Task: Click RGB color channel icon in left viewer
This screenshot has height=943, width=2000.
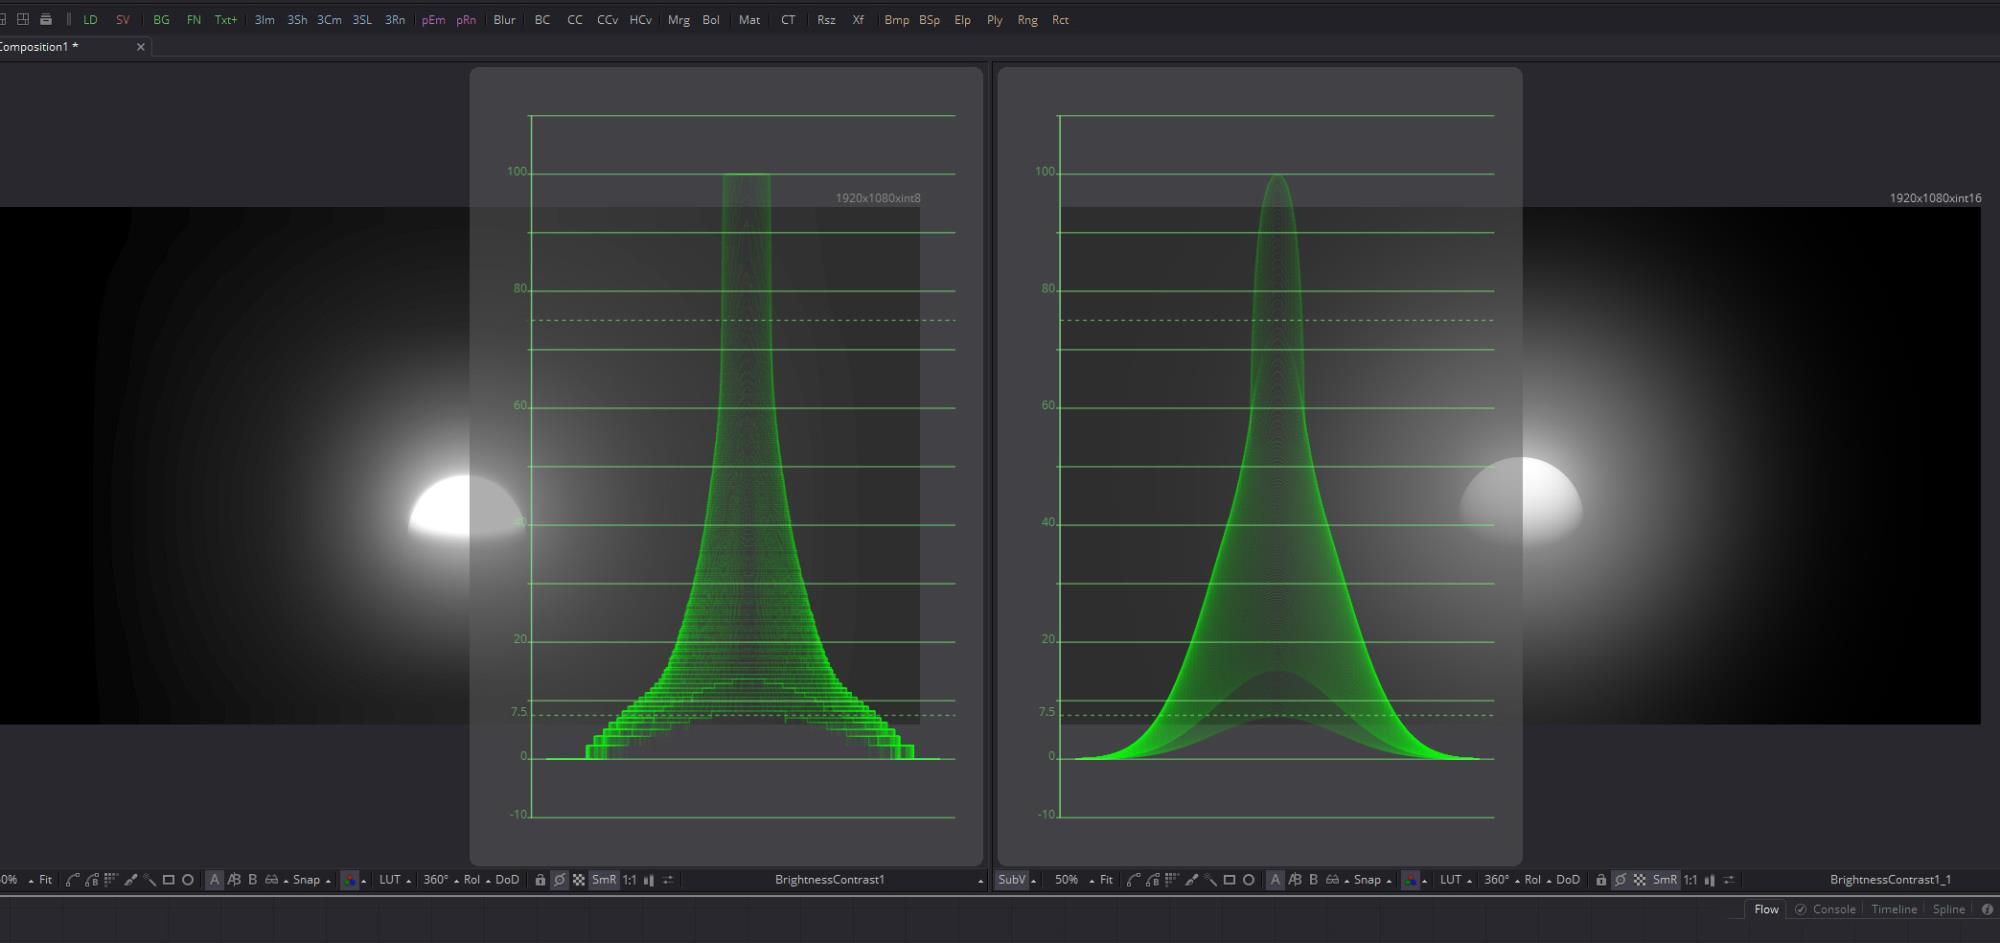Action: point(349,880)
